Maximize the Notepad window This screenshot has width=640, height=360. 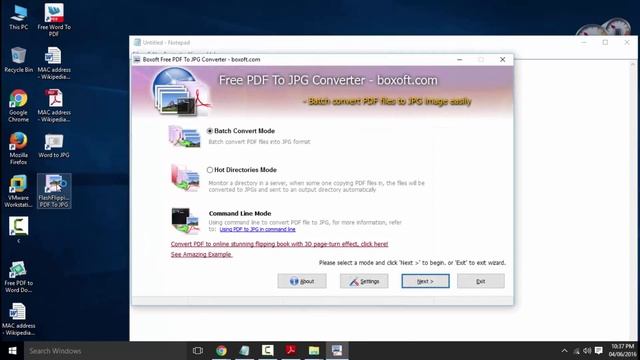(605, 42)
